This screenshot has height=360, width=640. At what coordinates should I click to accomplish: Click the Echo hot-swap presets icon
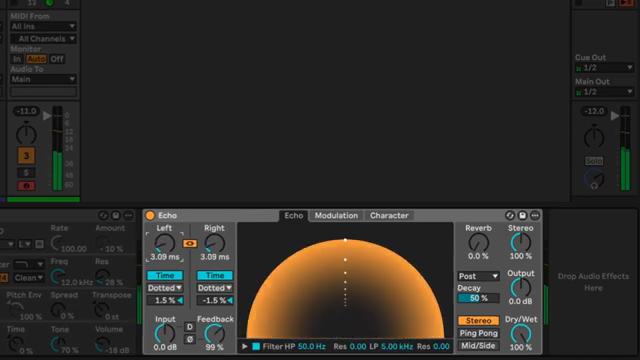pos(510,216)
